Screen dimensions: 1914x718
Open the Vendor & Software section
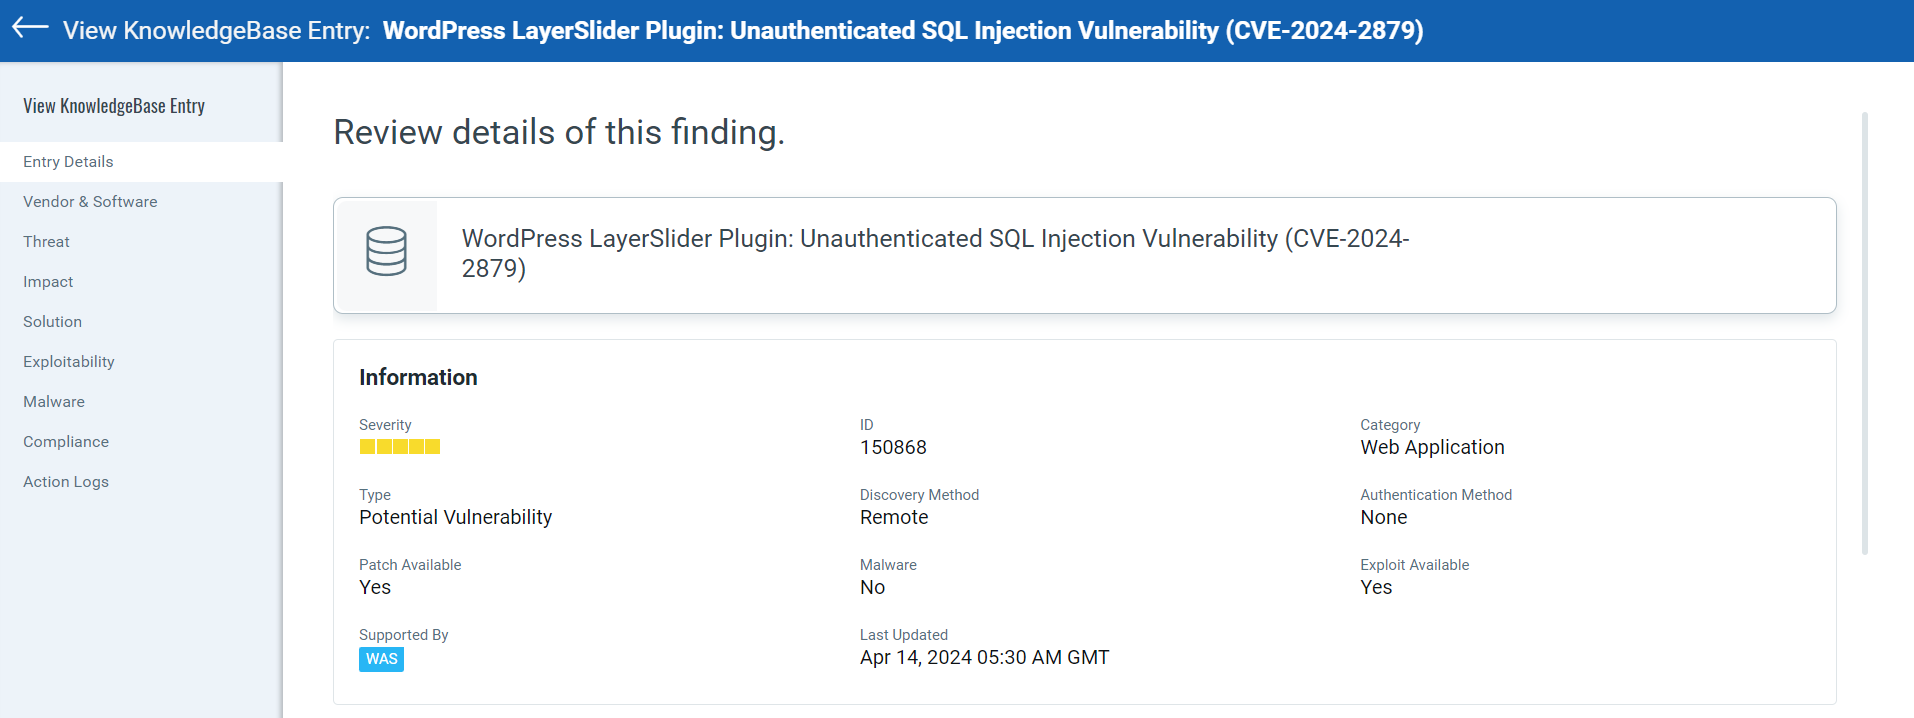[90, 201]
